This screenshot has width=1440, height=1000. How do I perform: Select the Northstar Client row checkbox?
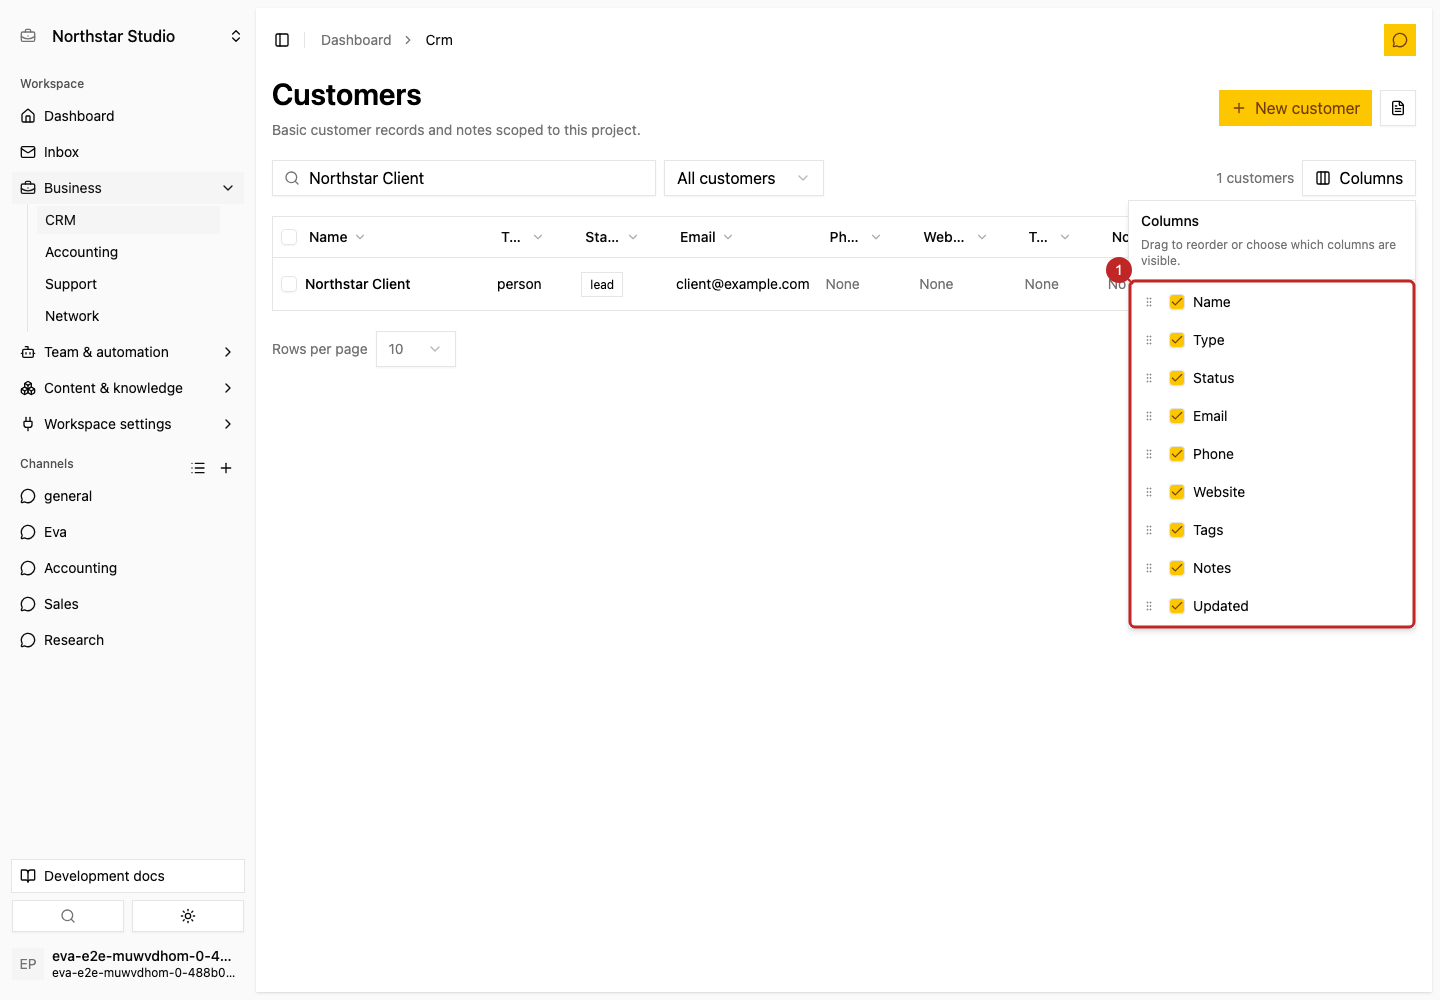289,284
